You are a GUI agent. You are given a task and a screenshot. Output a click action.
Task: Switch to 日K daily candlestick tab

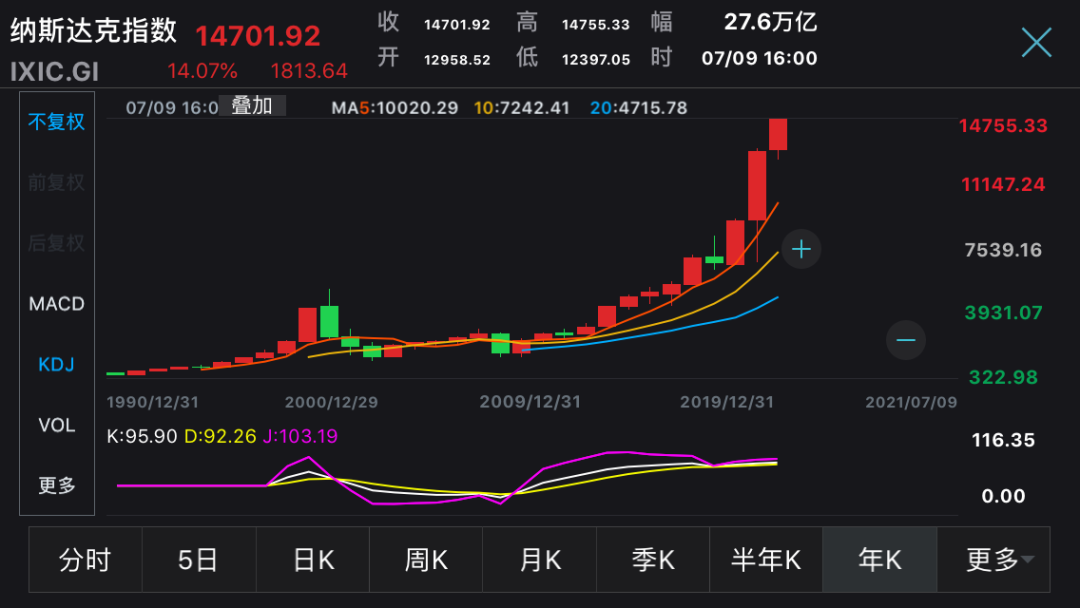pyautogui.click(x=313, y=560)
